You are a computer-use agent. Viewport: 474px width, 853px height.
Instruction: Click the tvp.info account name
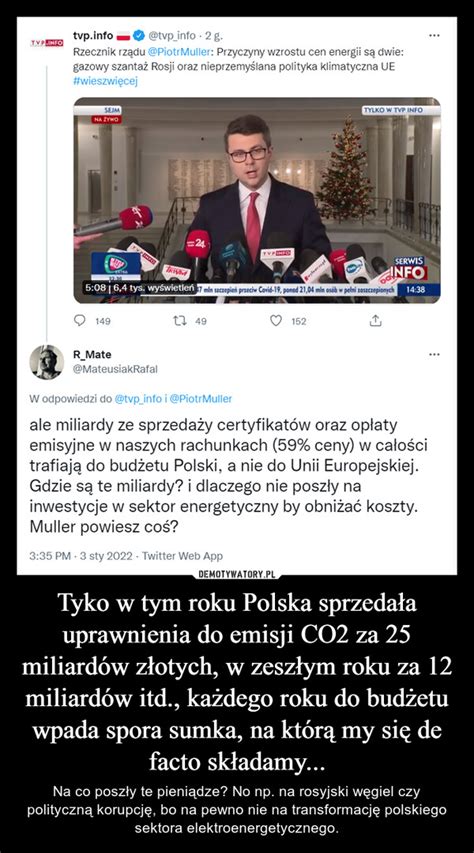click(93, 36)
